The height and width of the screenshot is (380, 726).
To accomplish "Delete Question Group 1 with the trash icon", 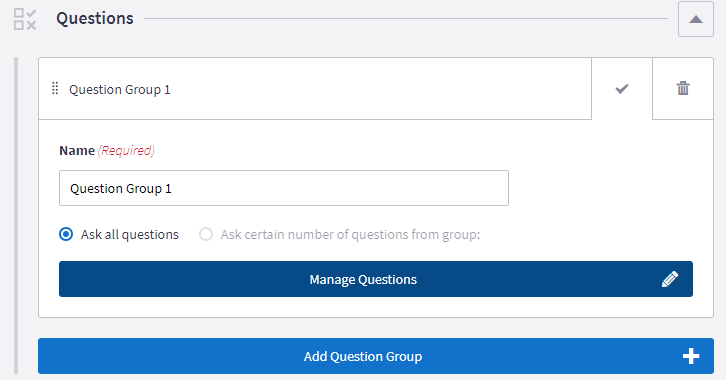I will [x=683, y=88].
